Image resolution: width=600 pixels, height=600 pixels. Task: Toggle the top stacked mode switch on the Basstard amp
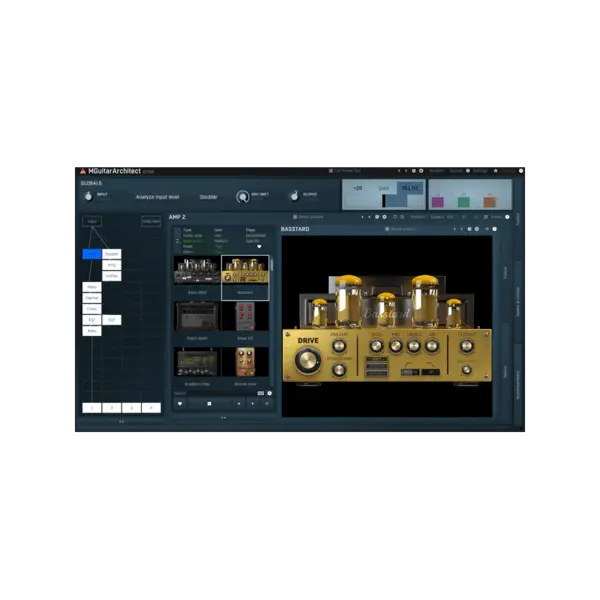377,359
